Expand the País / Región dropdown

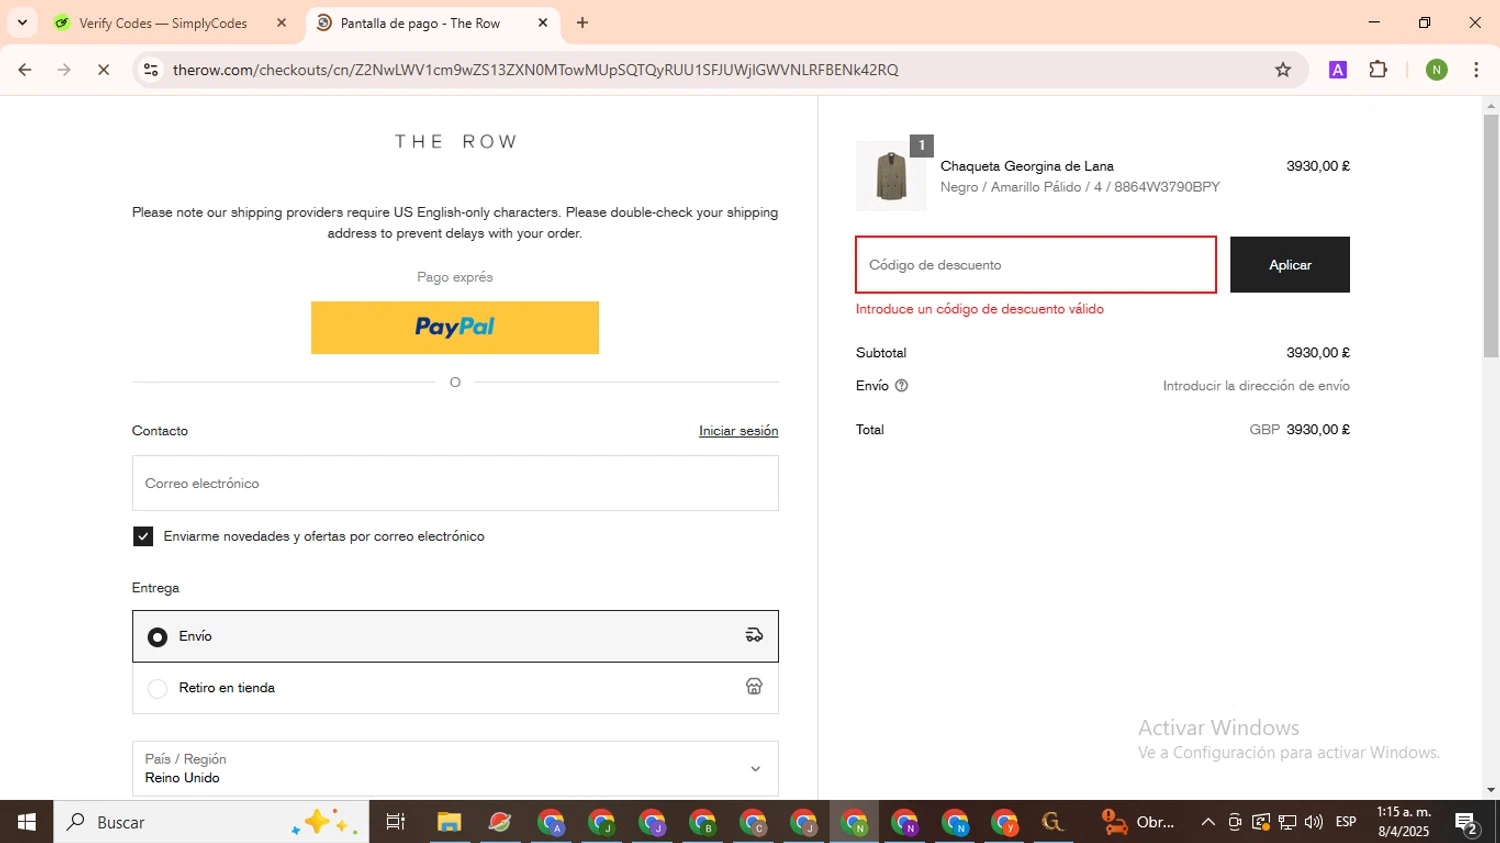point(455,768)
